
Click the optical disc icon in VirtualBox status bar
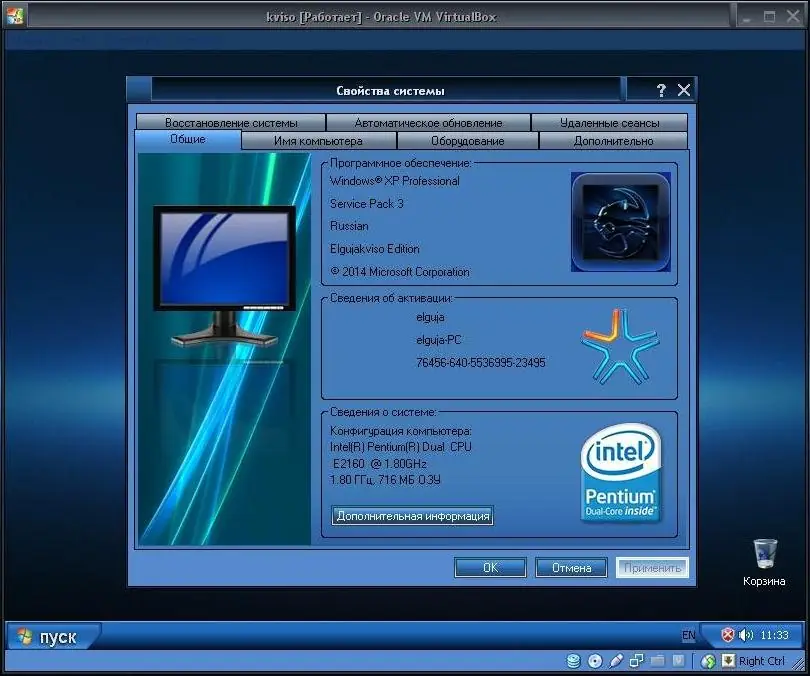(596, 661)
